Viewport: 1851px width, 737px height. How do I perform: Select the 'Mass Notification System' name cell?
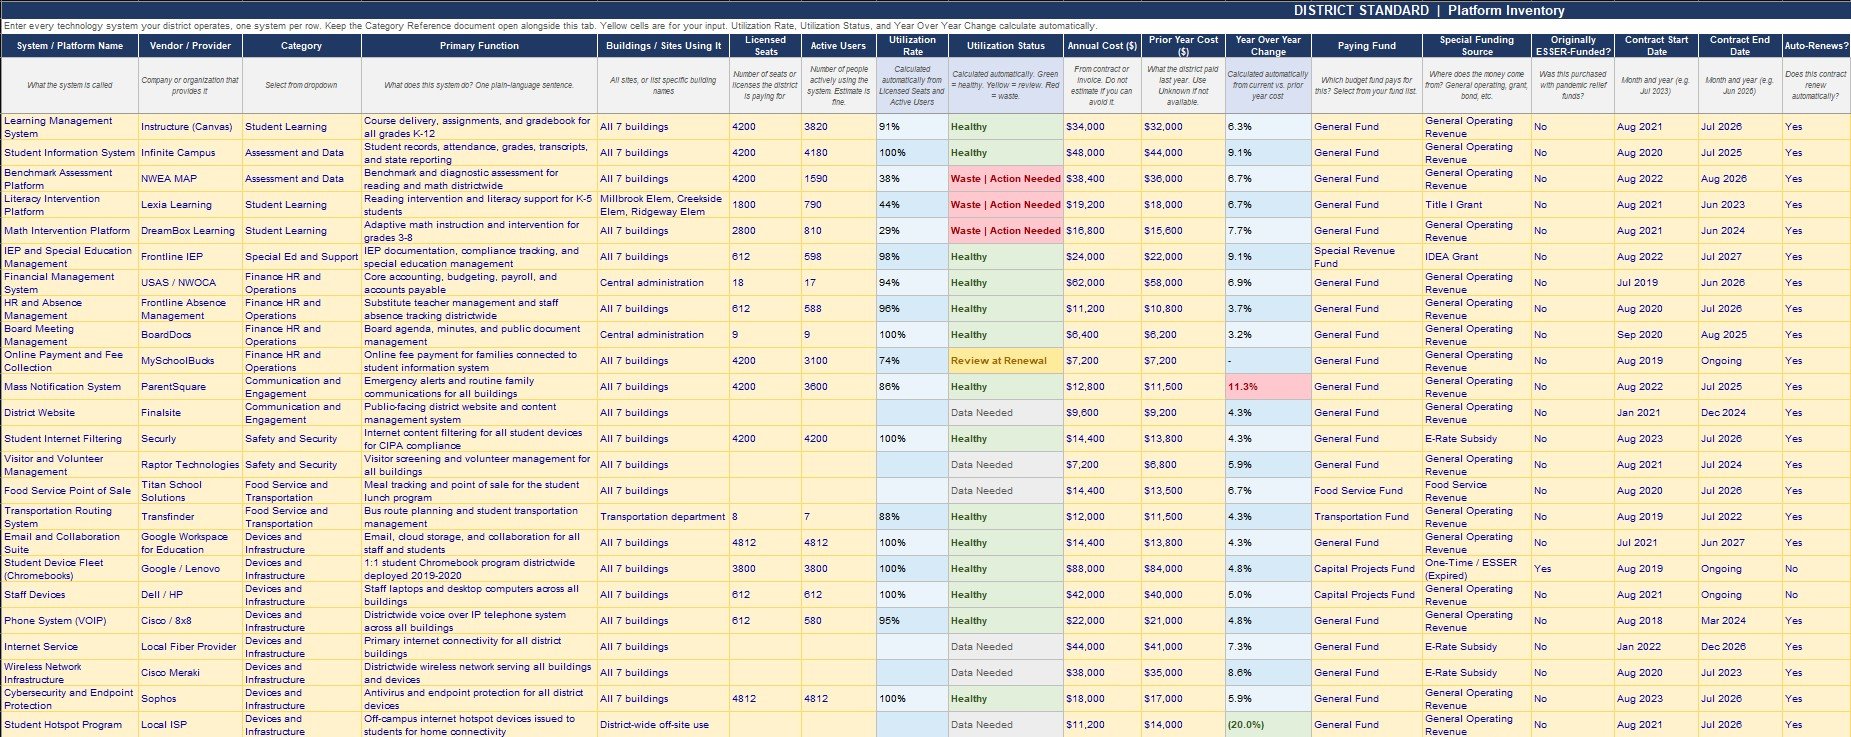(x=70, y=387)
